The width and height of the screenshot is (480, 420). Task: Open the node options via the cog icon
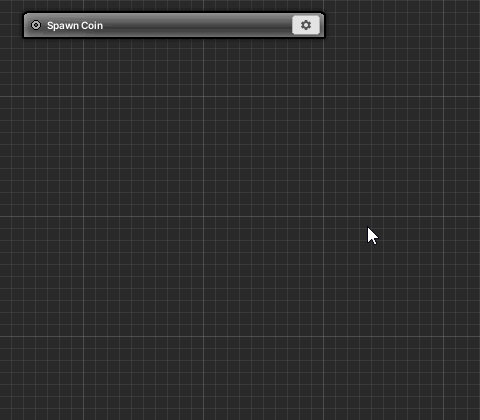click(x=306, y=25)
